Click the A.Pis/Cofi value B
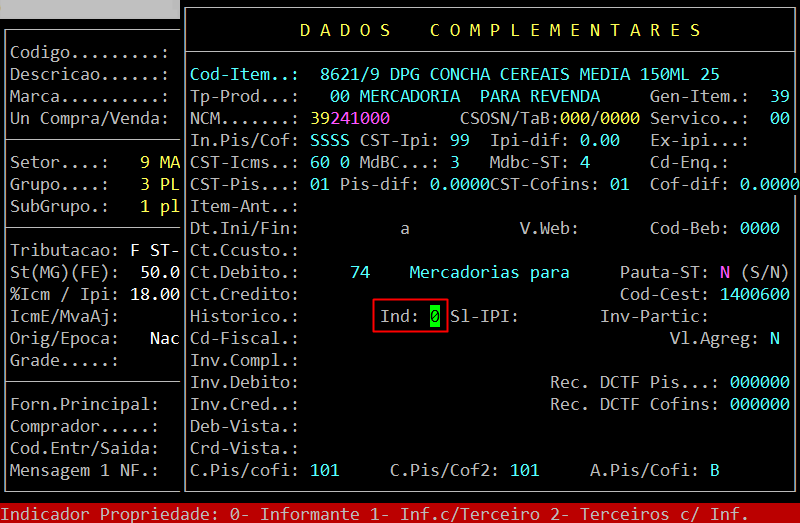This screenshot has height=523, width=800. pos(714,471)
